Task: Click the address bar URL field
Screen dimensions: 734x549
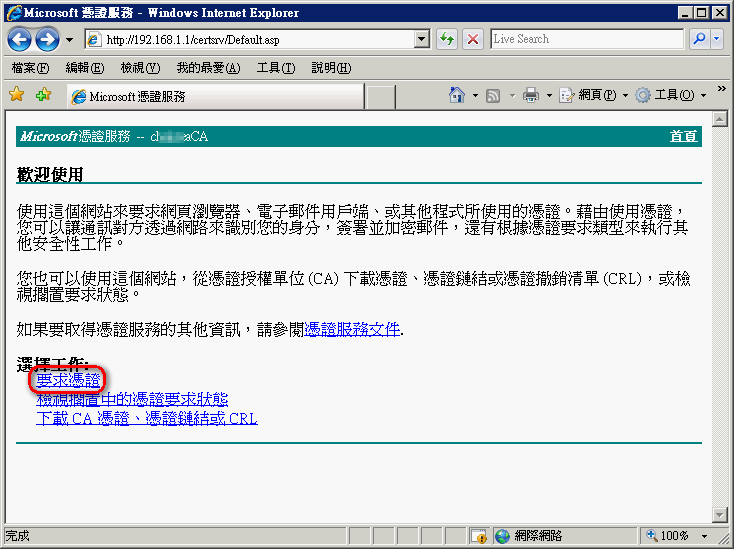Action: 251,40
